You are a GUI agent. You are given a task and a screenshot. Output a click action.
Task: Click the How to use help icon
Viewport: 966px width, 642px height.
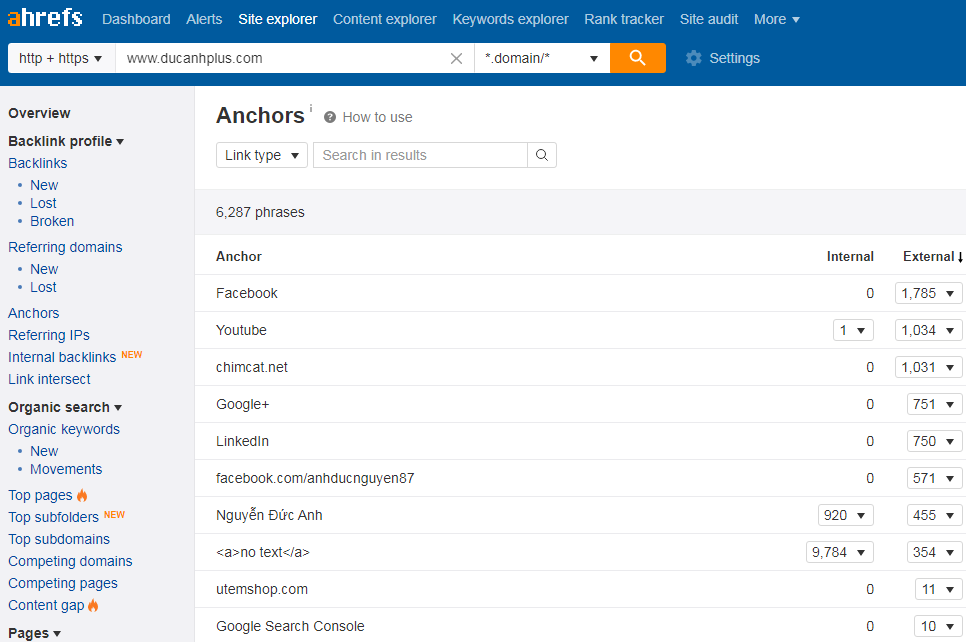click(330, 117)
